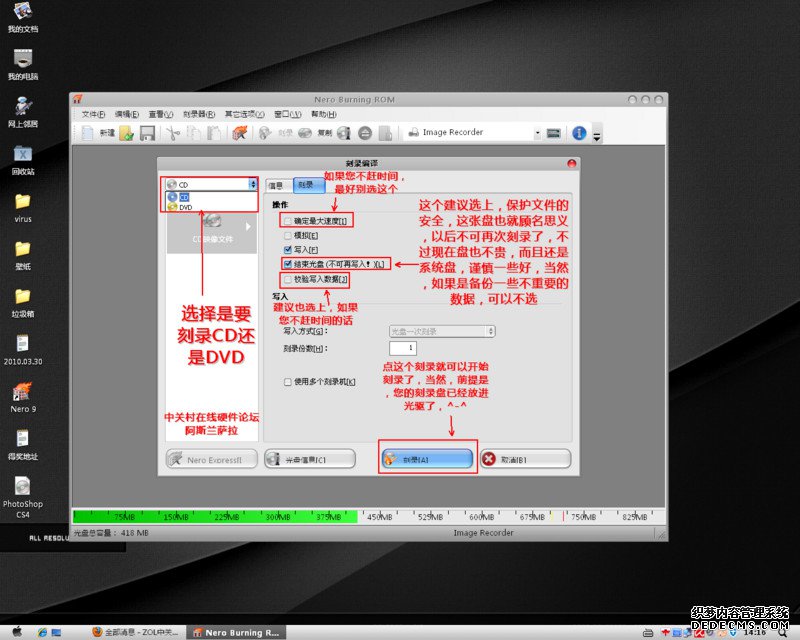Screen dimensions: 800x640
Task: Click the Copy disc toolbar icon
Action: coord(305,133)
